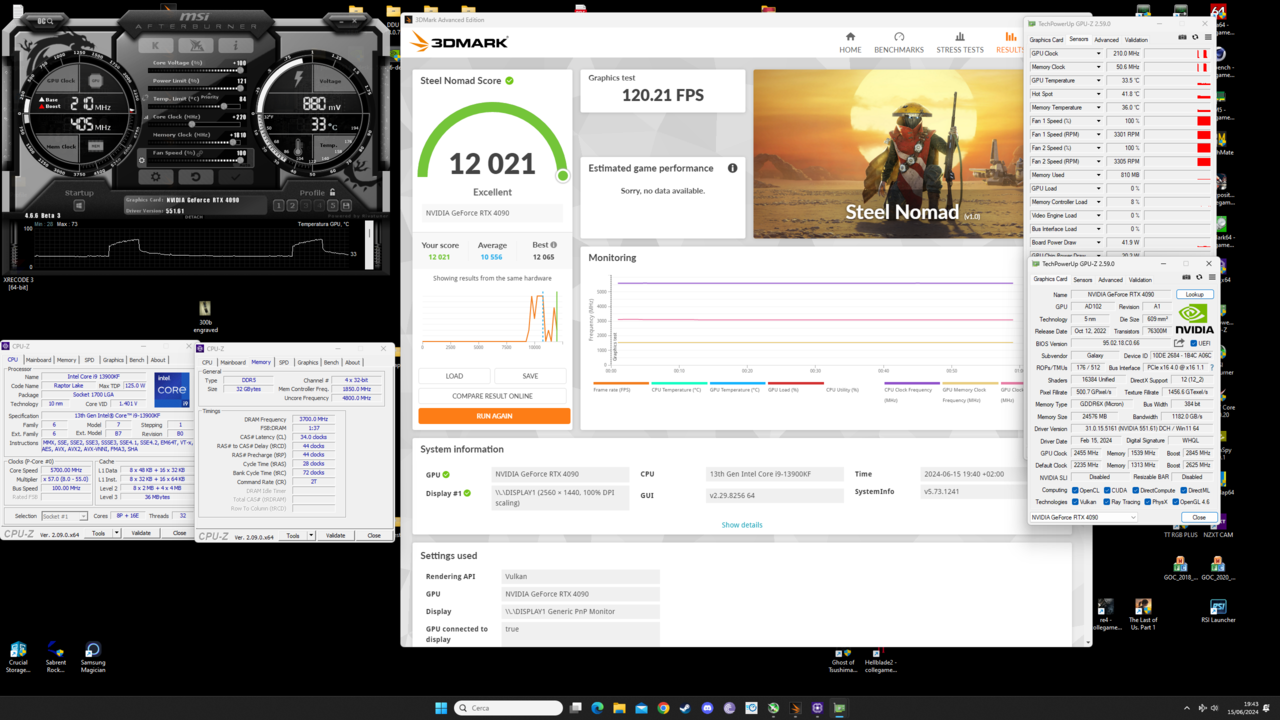Image resolution: width=1280 pixels, height=720 pixels.
Task: Switch to Advanced tab in GPU-Z Sensors window
Action: [1106, 40]
